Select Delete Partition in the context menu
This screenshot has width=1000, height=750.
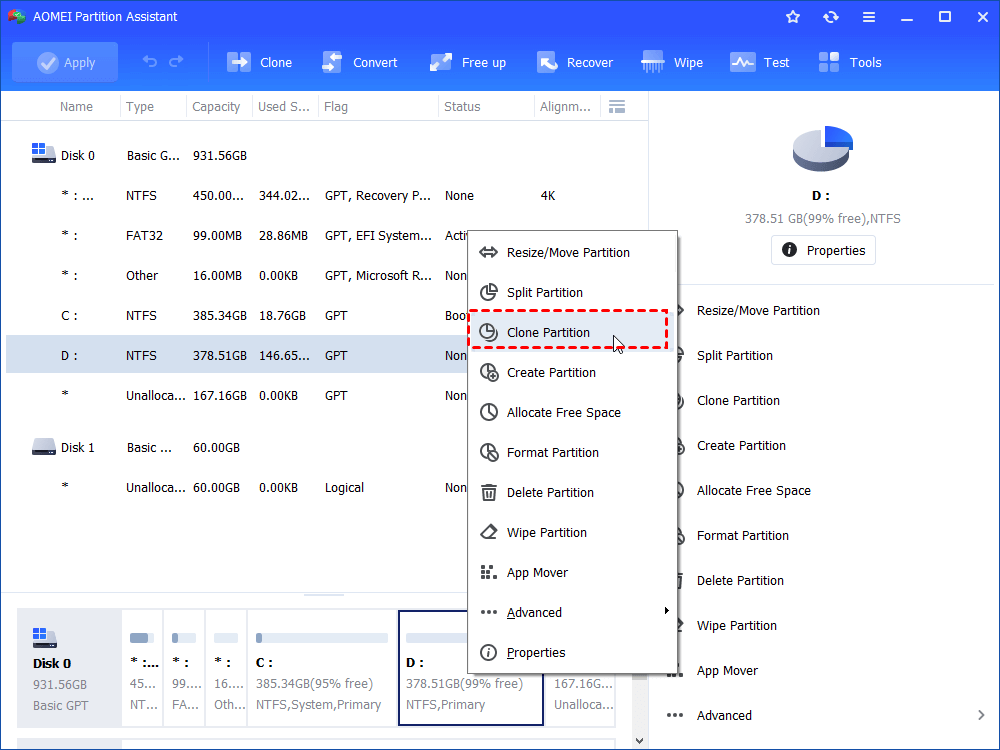pyautogui.click(x=549, y=492)
